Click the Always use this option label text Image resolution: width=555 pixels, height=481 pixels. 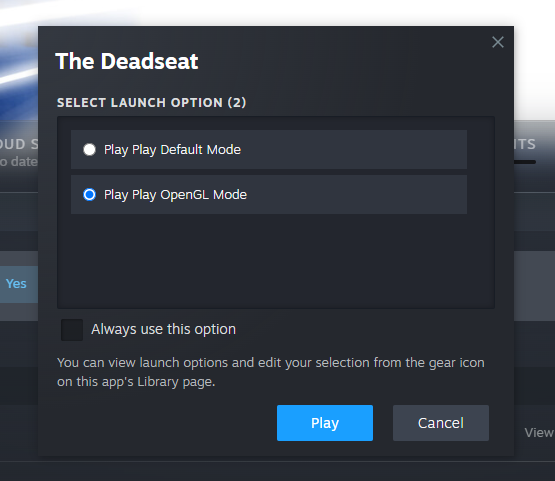[163, 329]
